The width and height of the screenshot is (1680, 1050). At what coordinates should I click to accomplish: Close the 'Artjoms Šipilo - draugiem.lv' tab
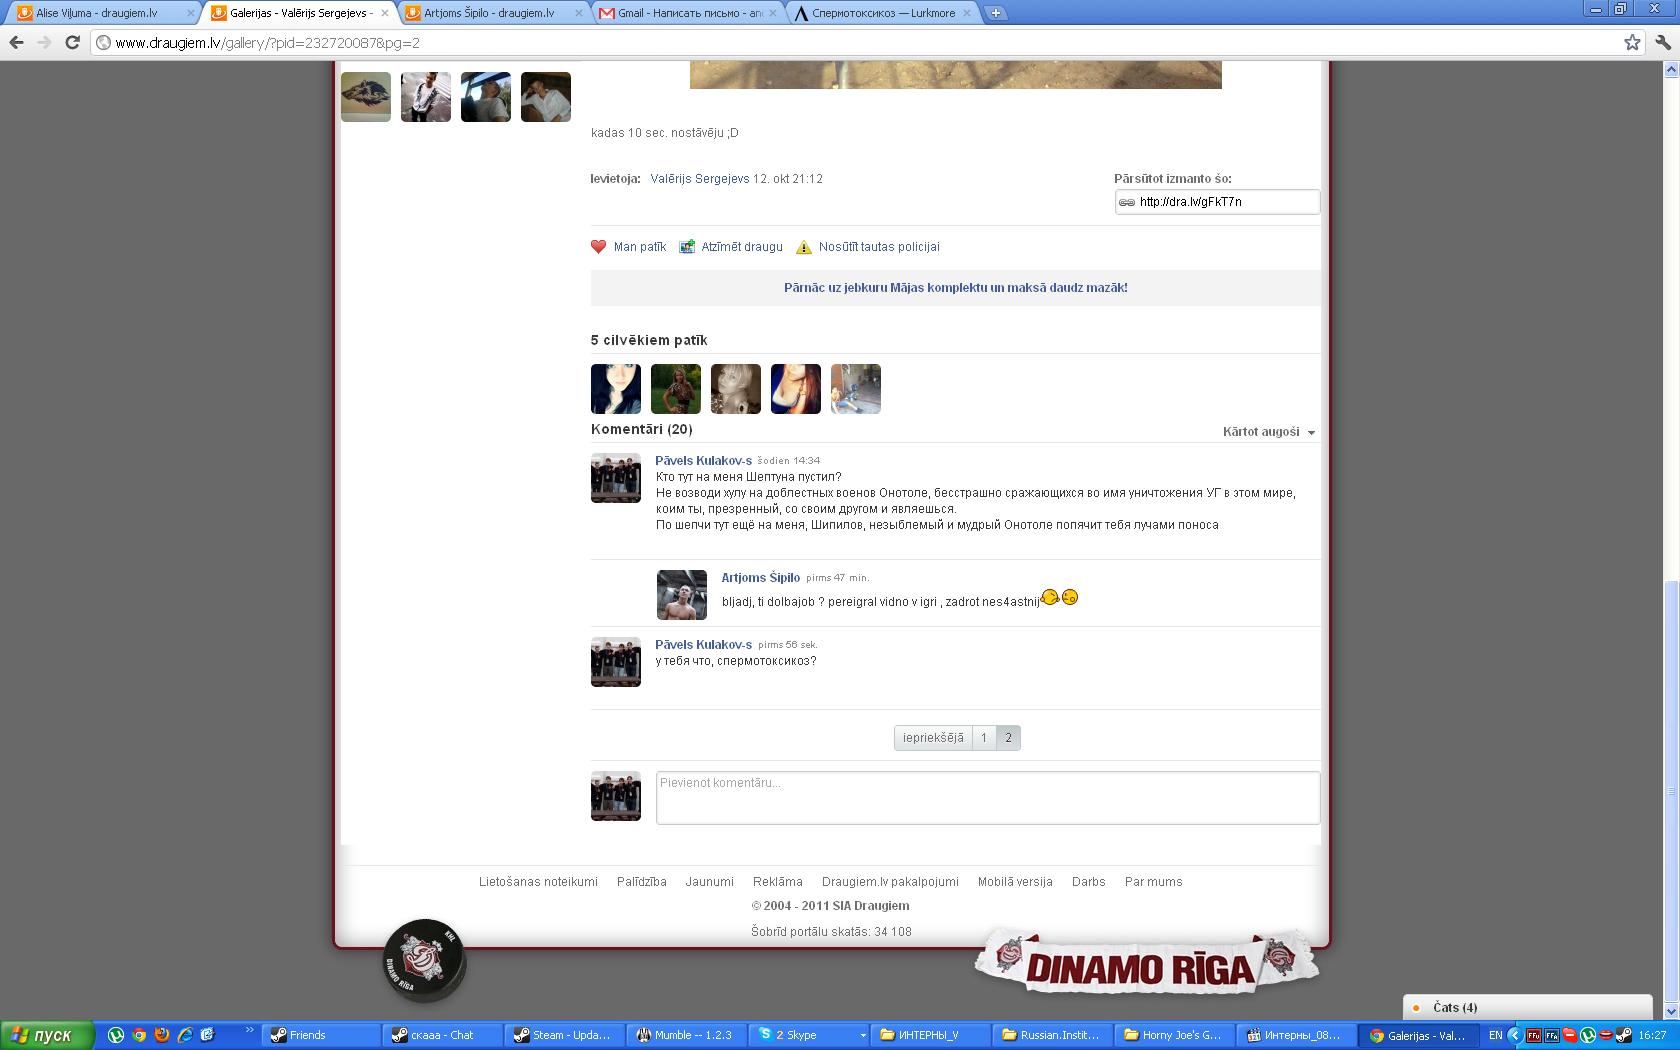579,13
